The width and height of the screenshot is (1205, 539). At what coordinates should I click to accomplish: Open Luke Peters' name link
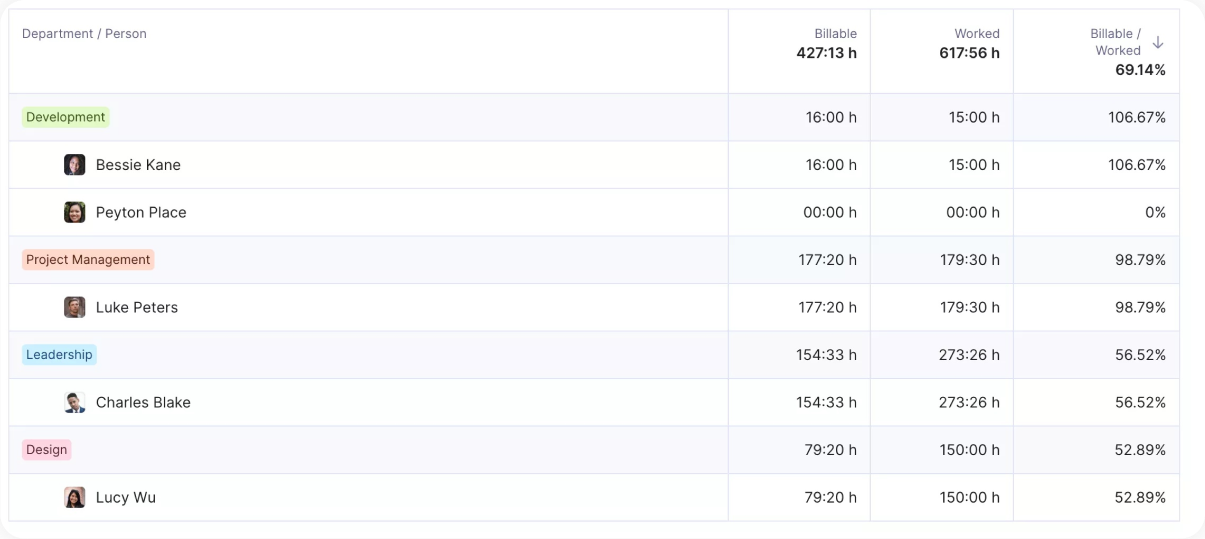137,307
